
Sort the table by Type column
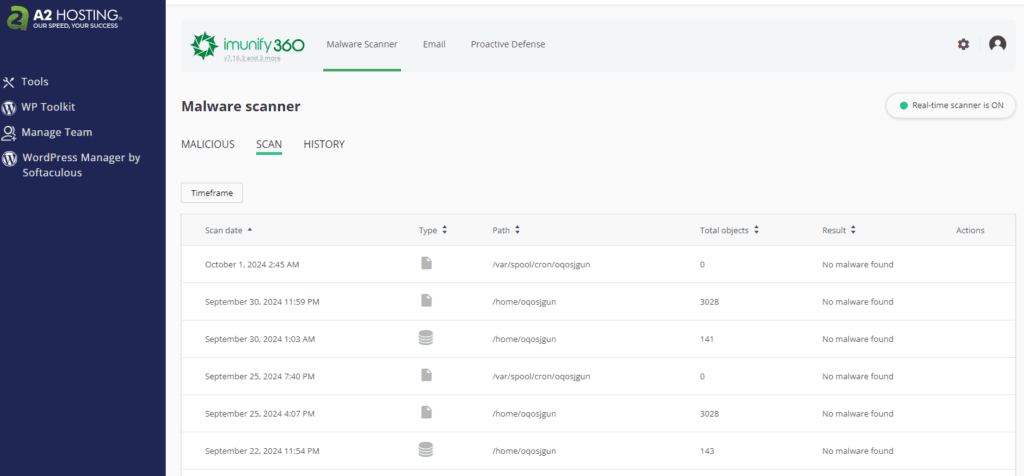click(433, 230)
